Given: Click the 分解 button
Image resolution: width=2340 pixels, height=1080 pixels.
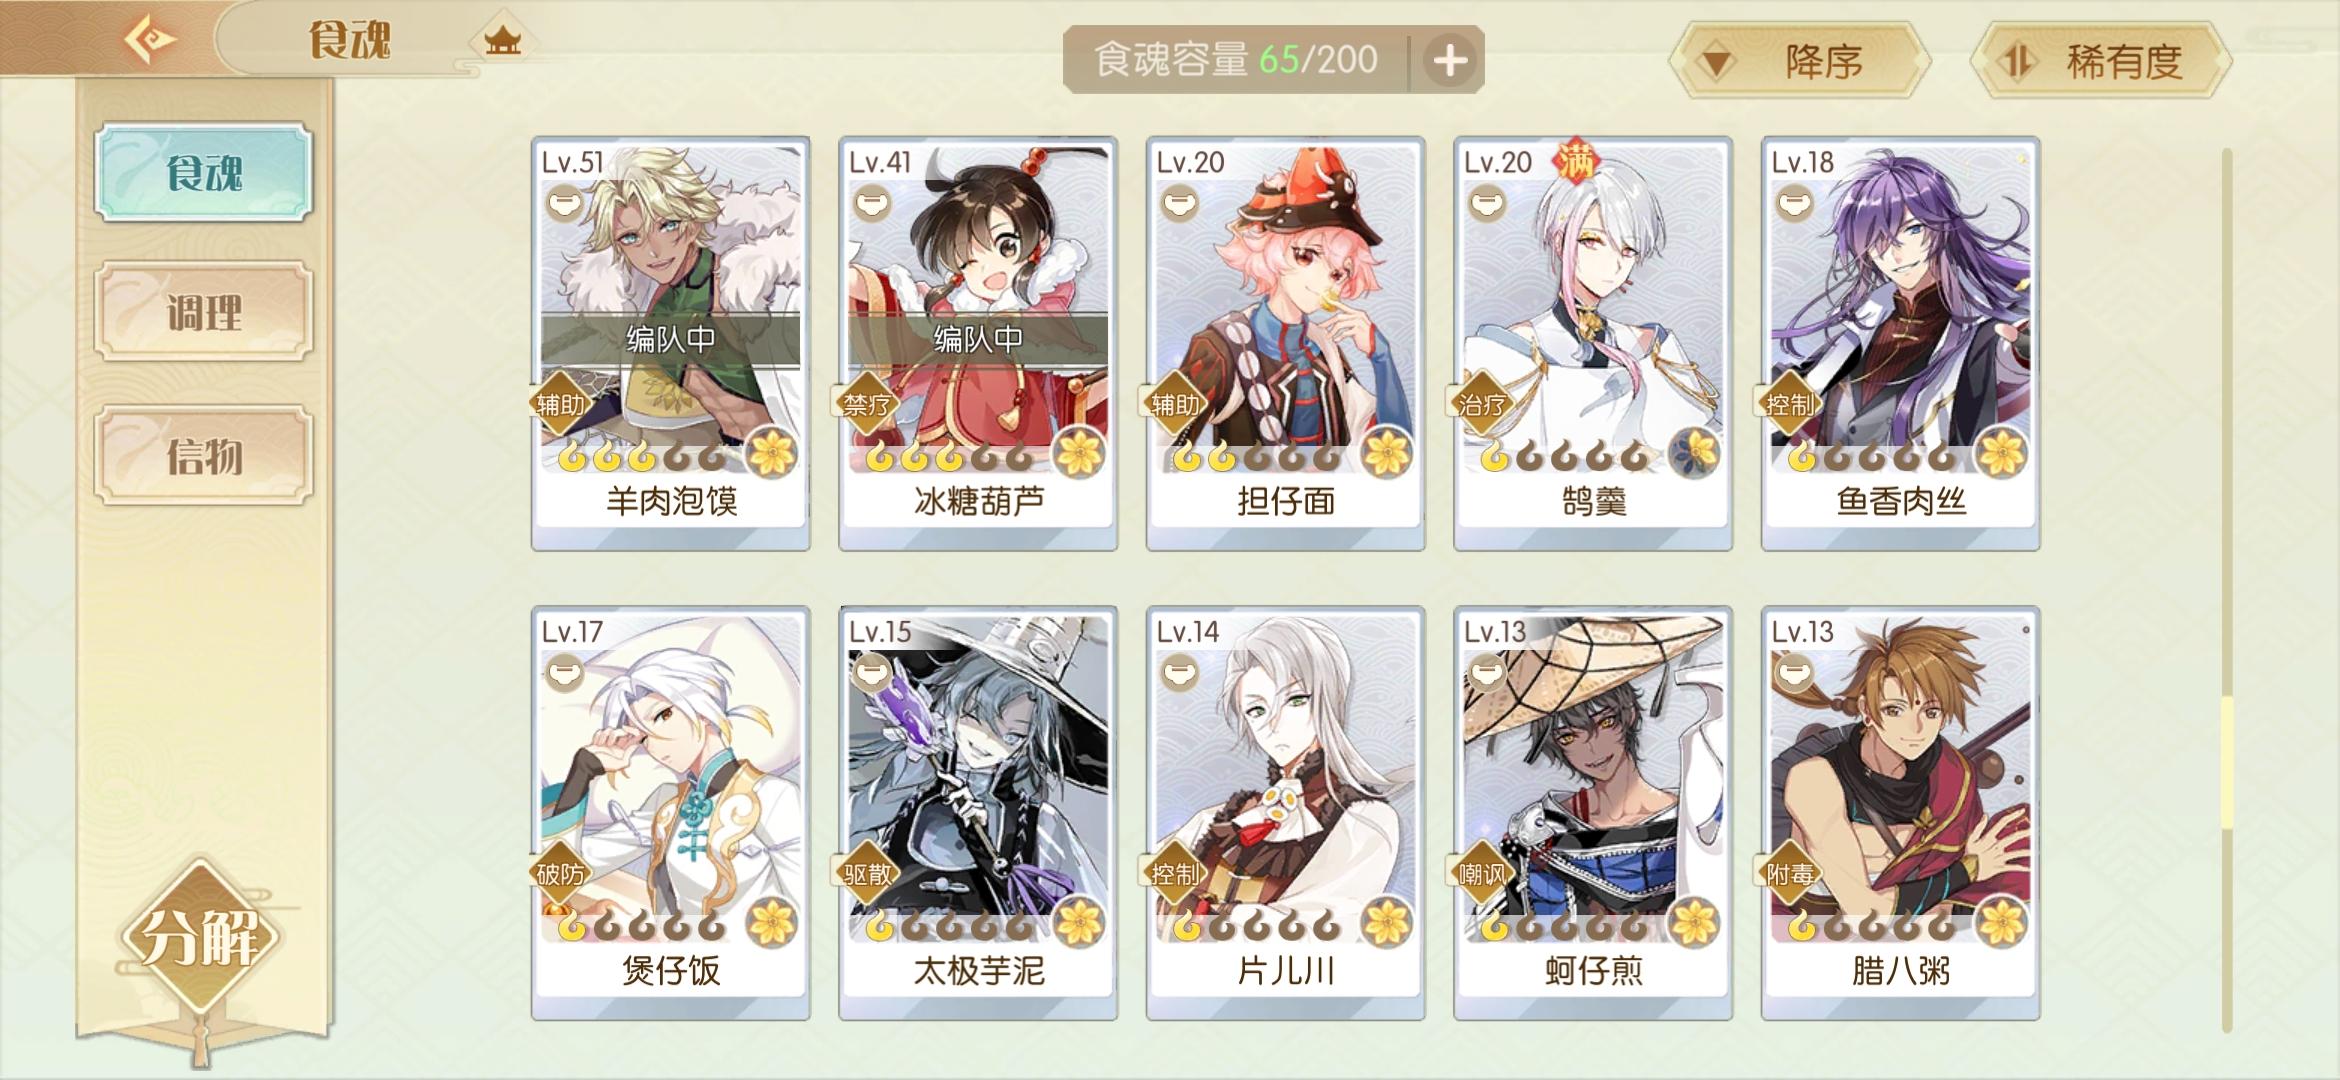Looking at the screenshot, I should click(x=201, y=937).
